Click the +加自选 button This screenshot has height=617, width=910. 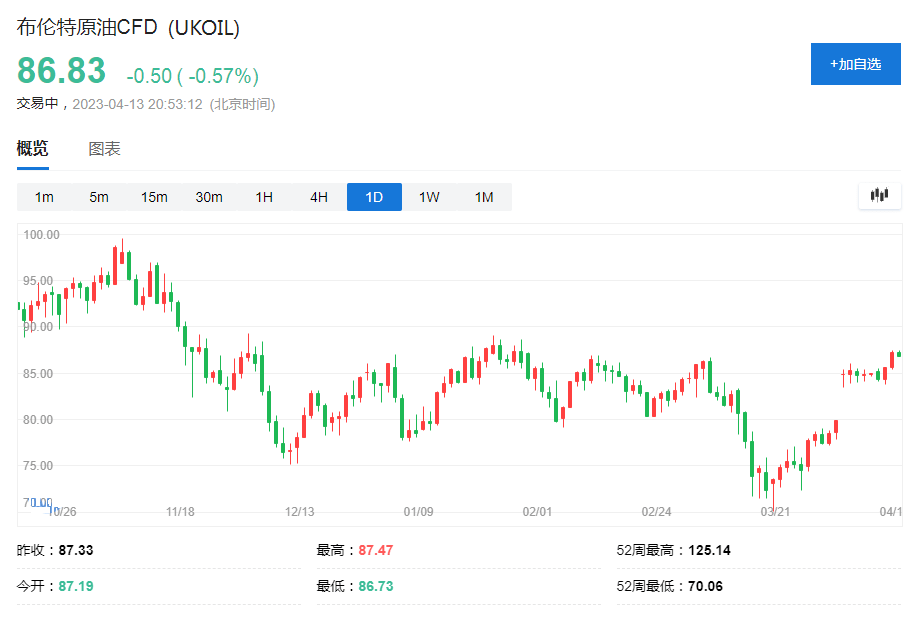[855, 64]
